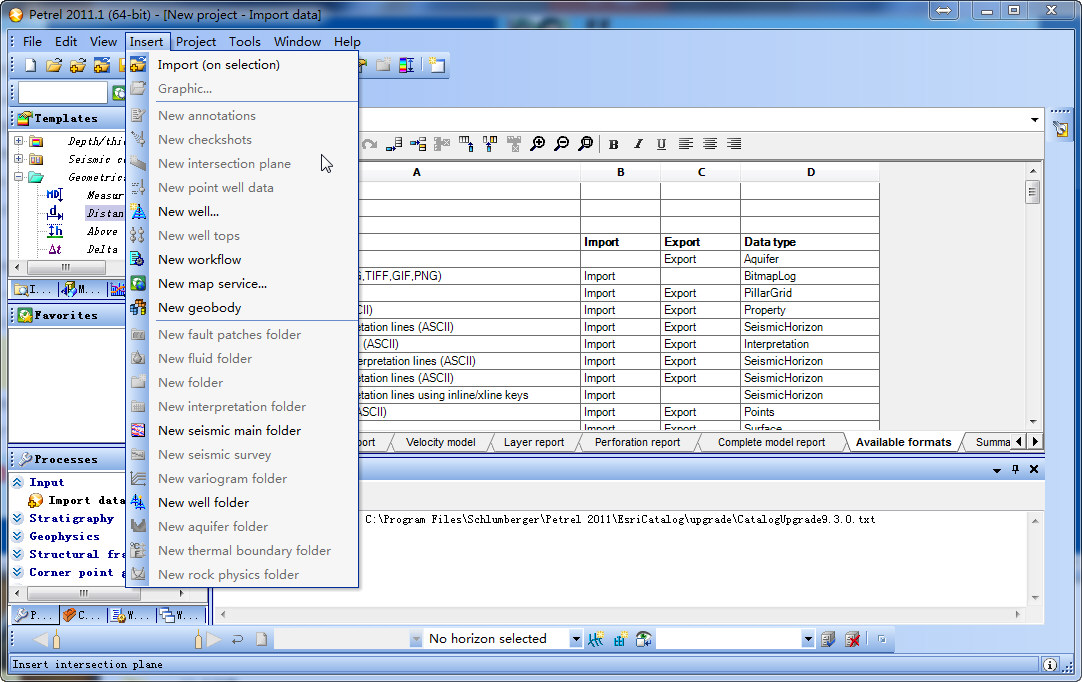The image size is (1082, 682).
Task: Choose New seismic main folder
Action: point(242,431)
